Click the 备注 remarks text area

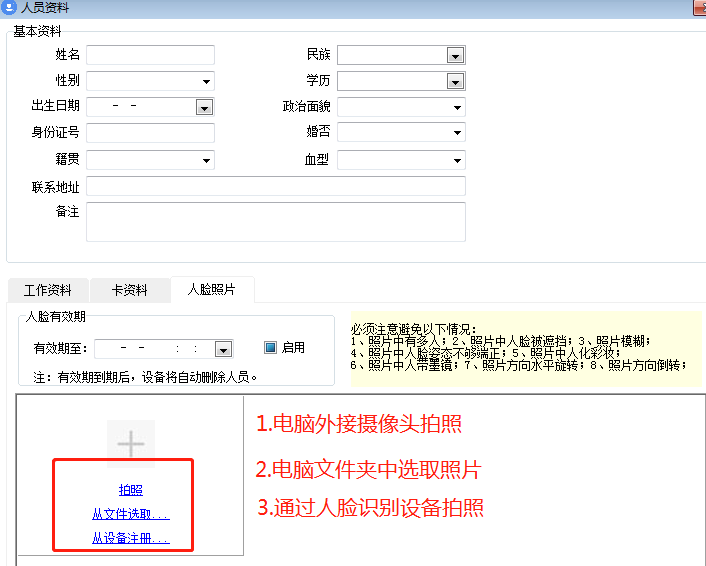[276, 222]
